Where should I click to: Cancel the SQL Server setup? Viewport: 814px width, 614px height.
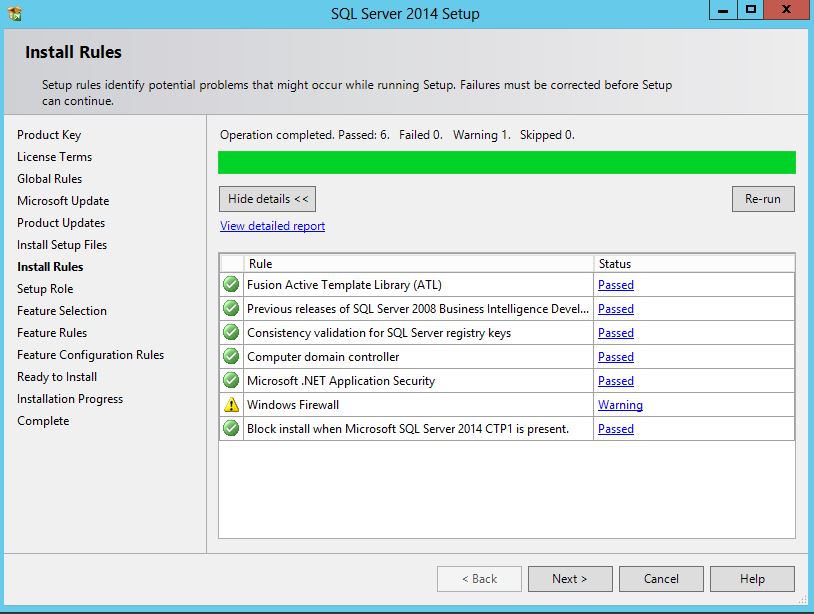661,579
